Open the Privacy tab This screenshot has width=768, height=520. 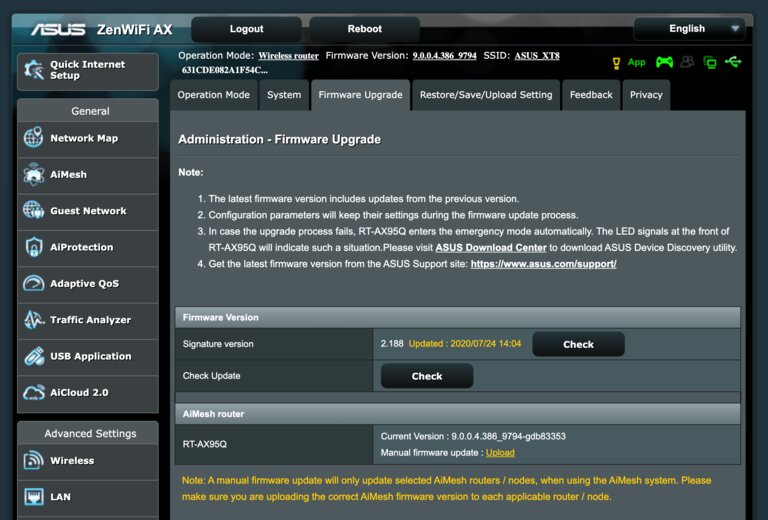[x=646, y=95]
